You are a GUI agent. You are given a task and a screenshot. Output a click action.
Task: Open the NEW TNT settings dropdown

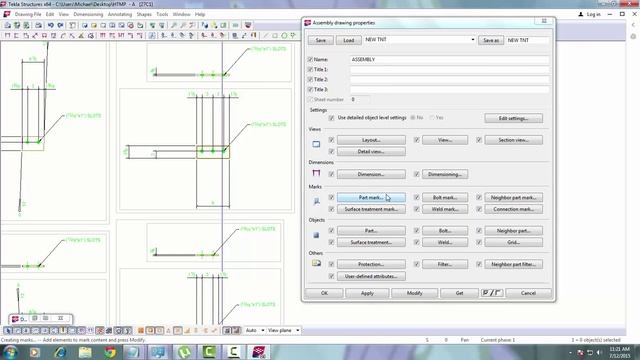[x=473, y=40]
